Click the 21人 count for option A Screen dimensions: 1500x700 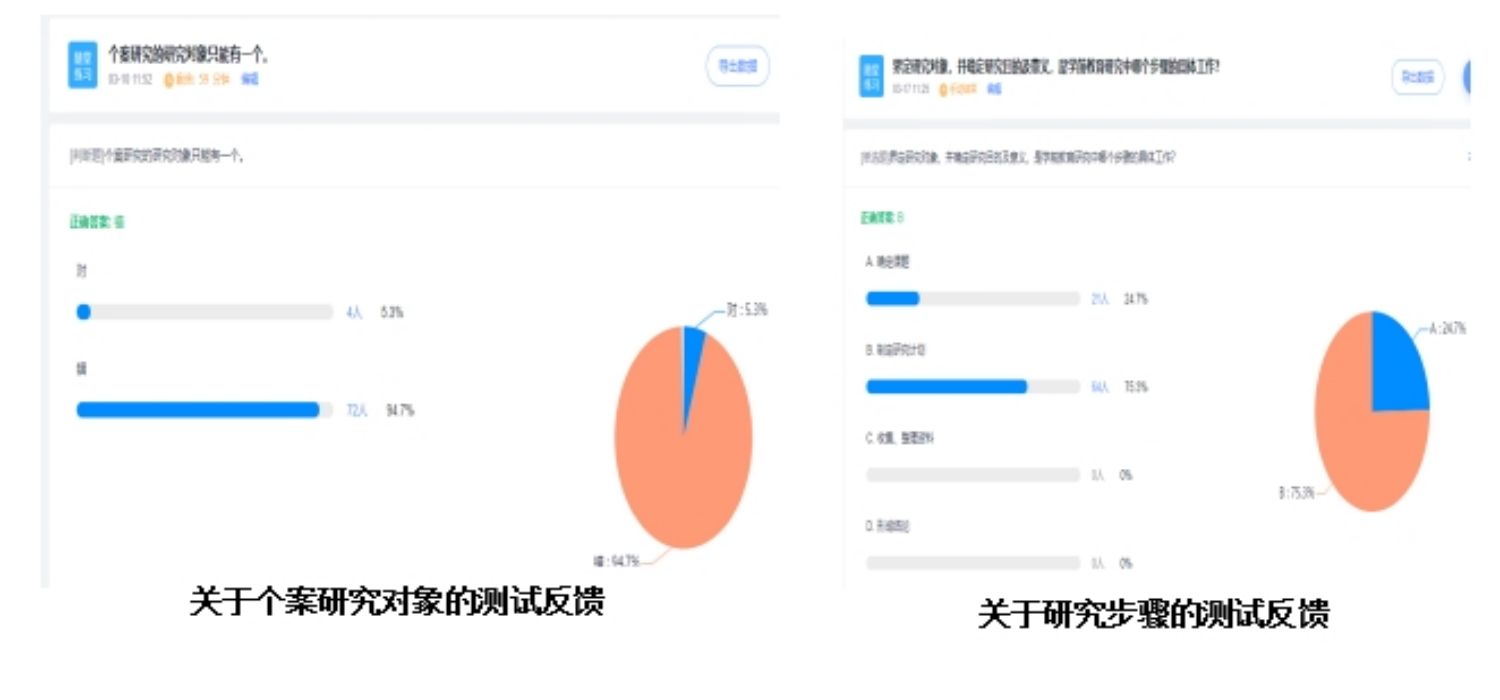tap(1100, 299)
